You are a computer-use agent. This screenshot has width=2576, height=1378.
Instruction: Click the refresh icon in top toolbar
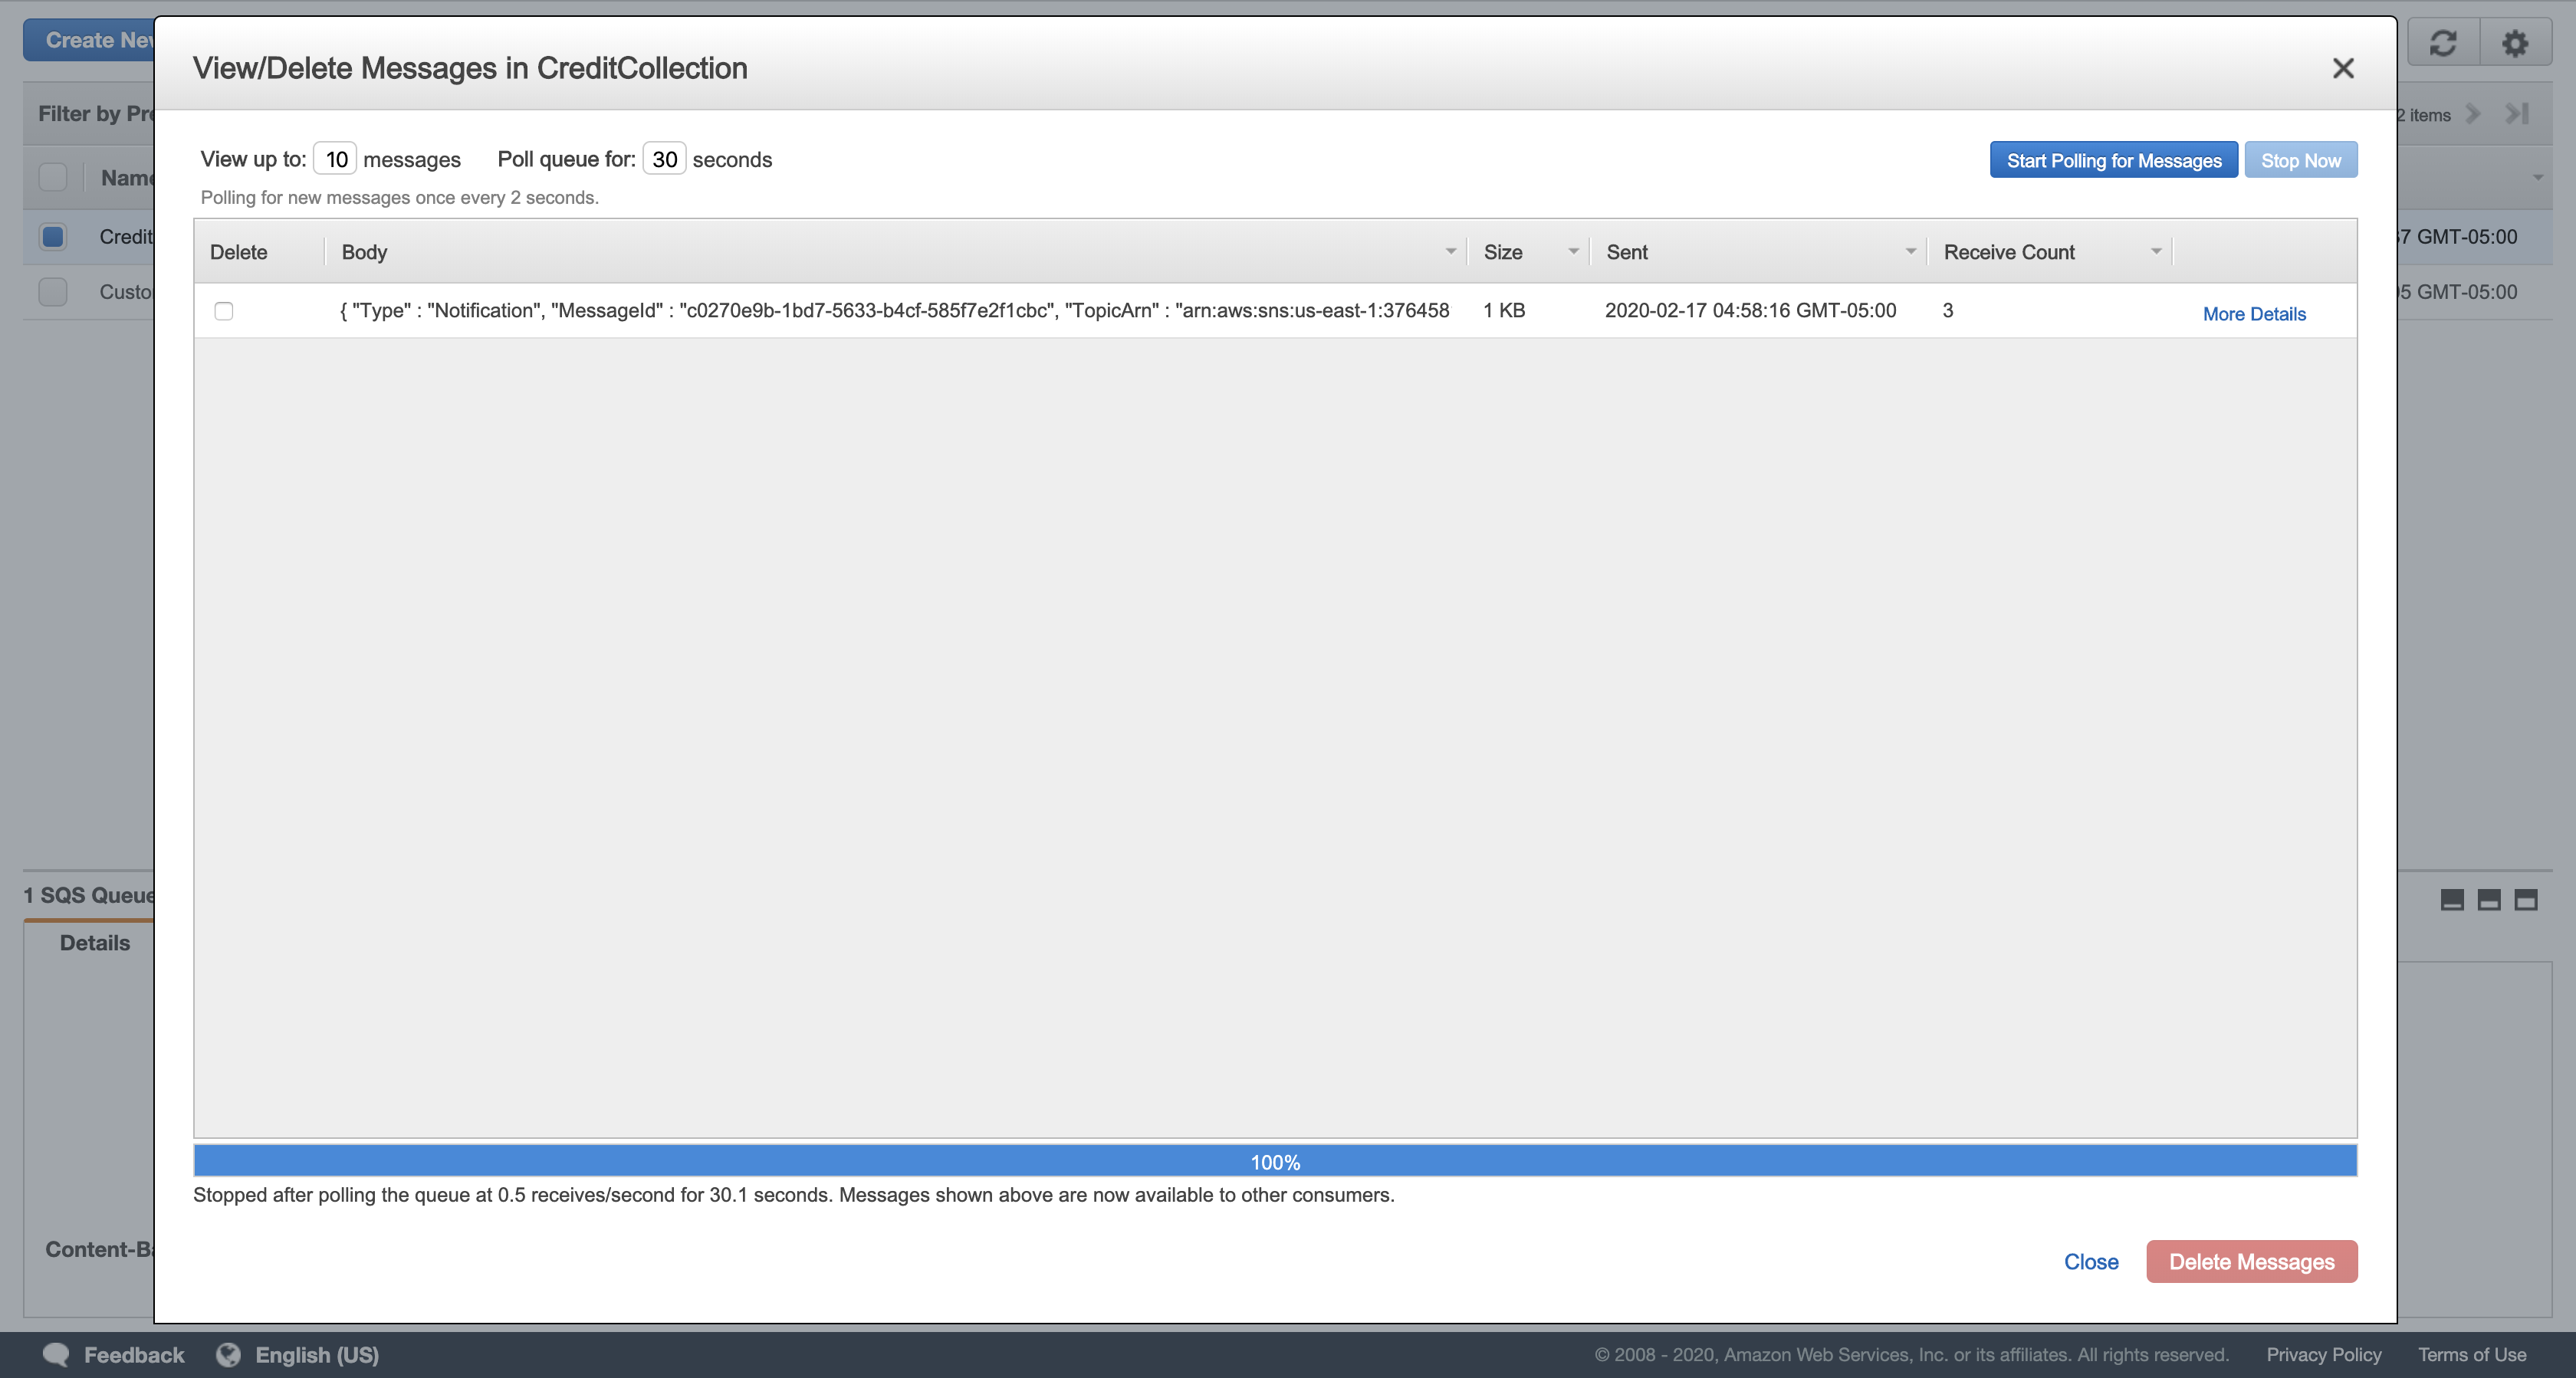tap(2443, 42)
